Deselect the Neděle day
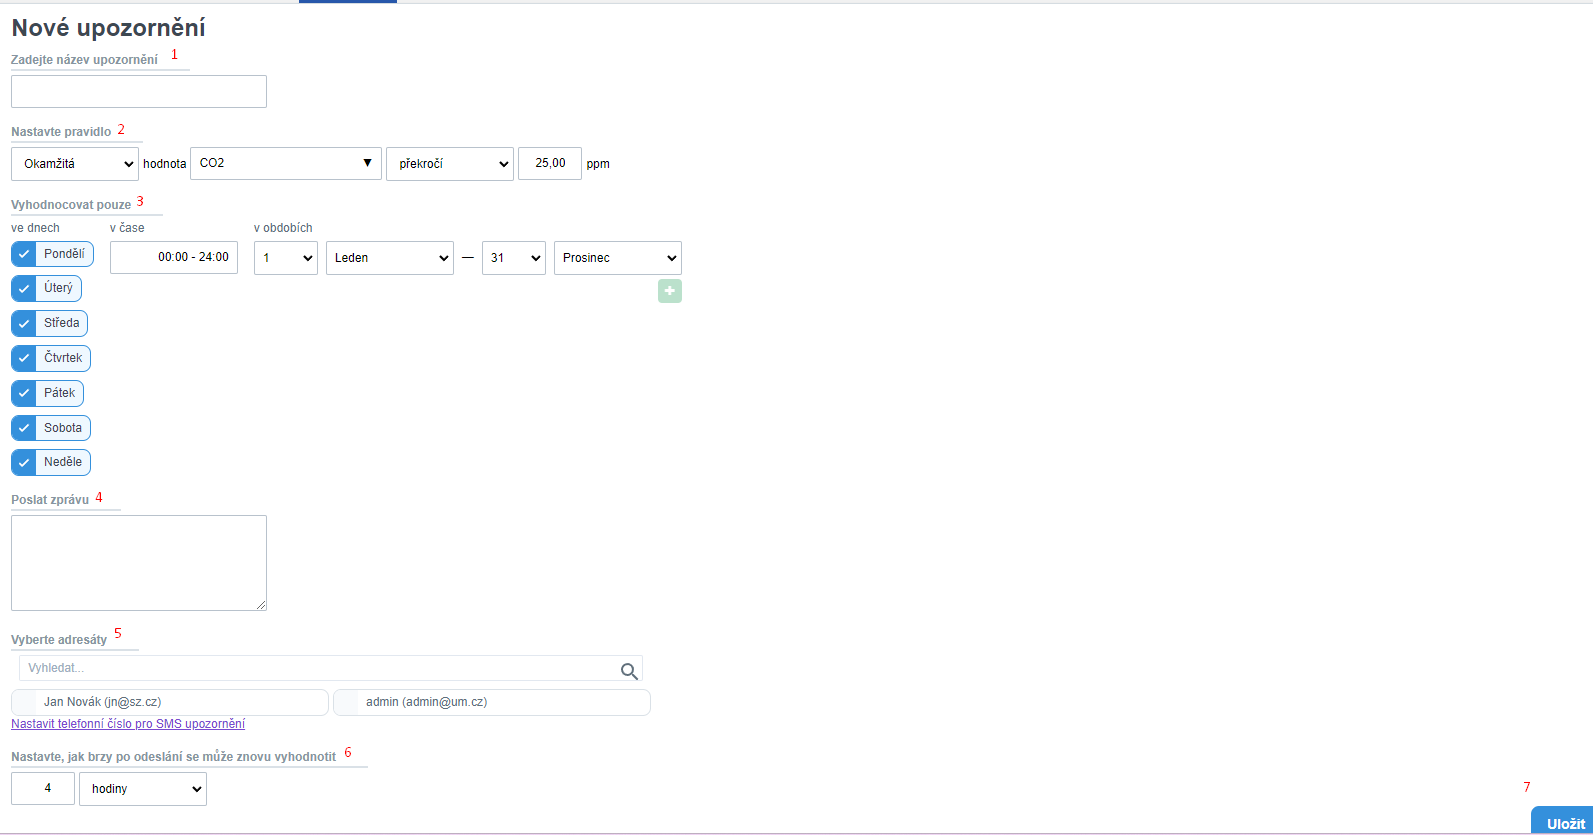Viewport: 1593px width, 835px height. coord(24,463)
